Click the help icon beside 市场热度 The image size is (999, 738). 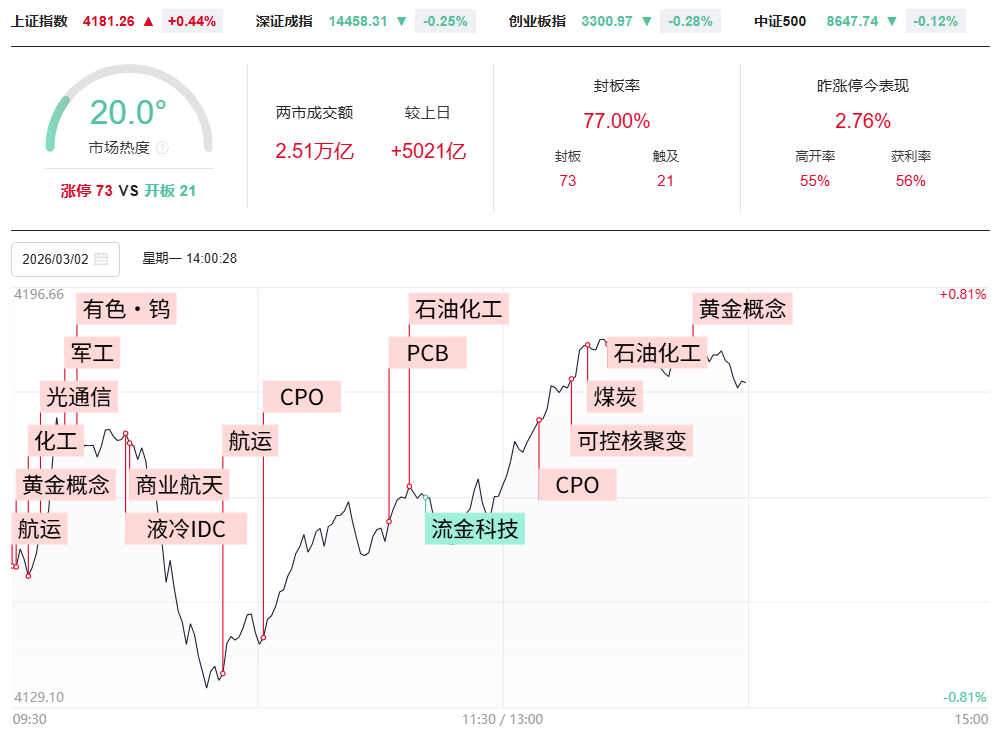pos(163,148)
